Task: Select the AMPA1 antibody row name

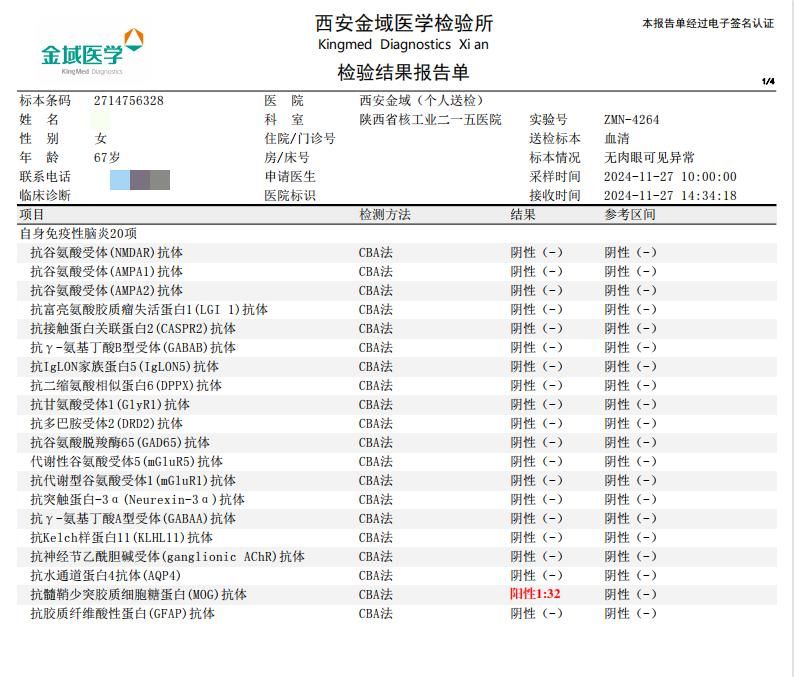Action: (106, 271)
